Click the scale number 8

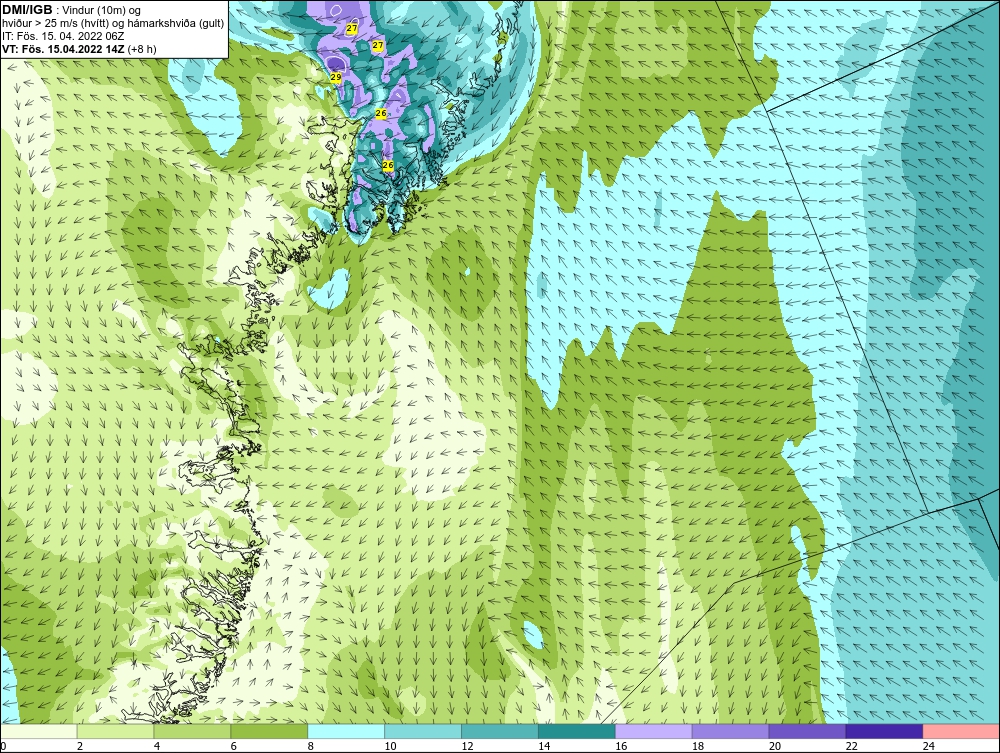click(311, 746)
